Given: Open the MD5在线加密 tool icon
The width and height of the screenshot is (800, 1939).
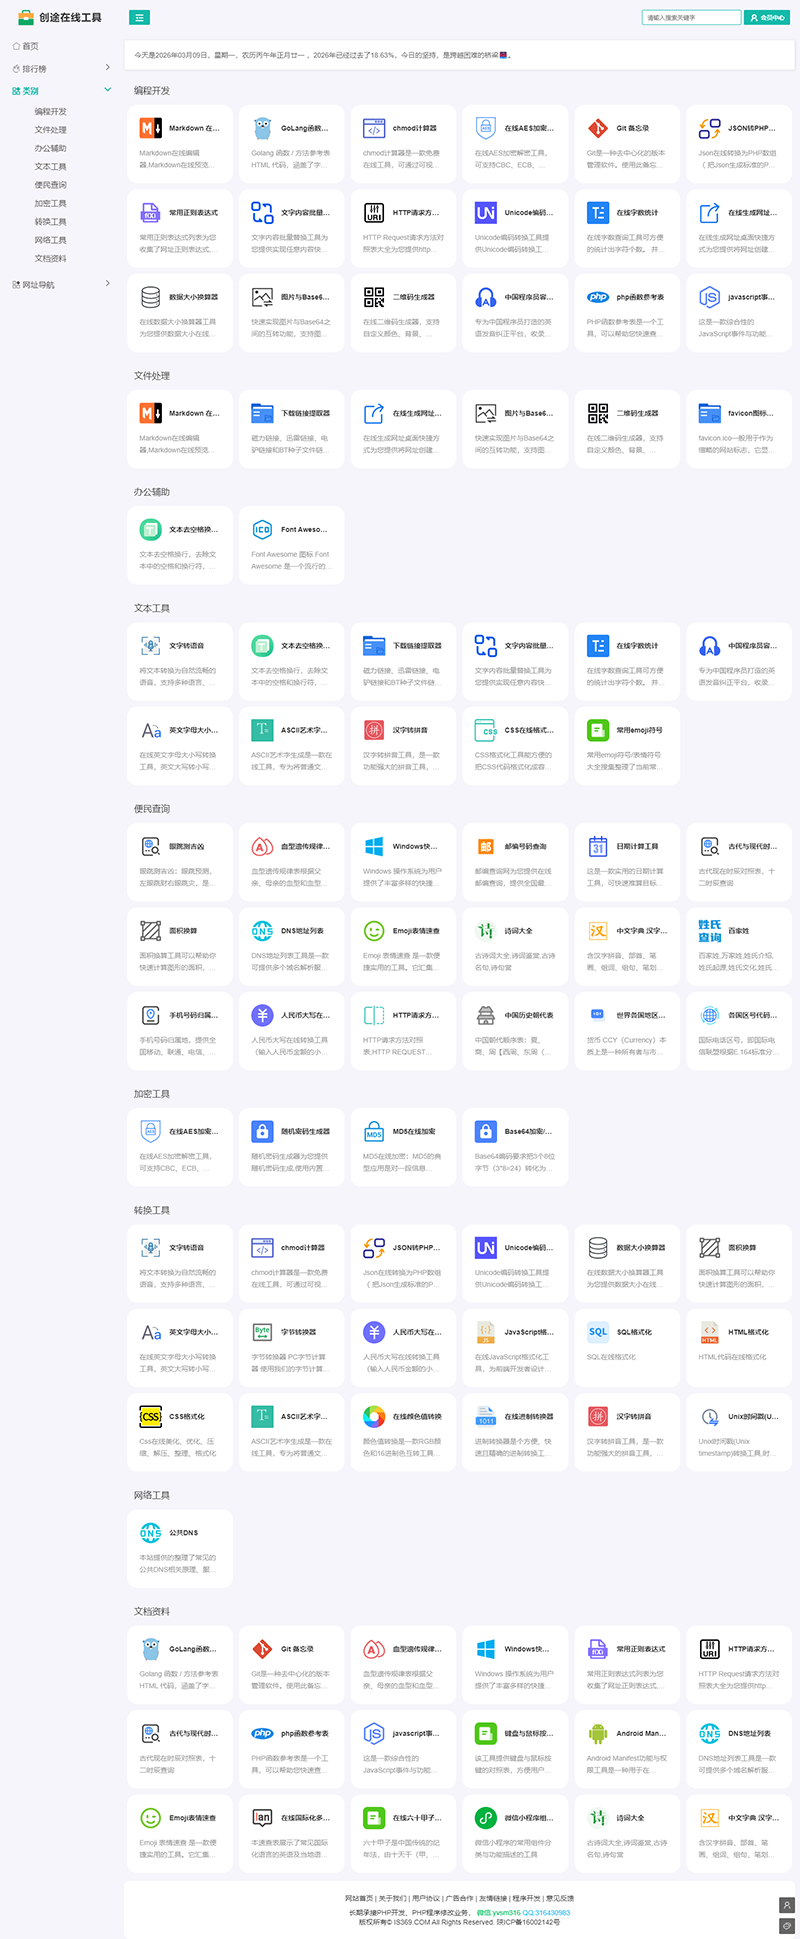Looking at the screenshot, I should 374,1131.
